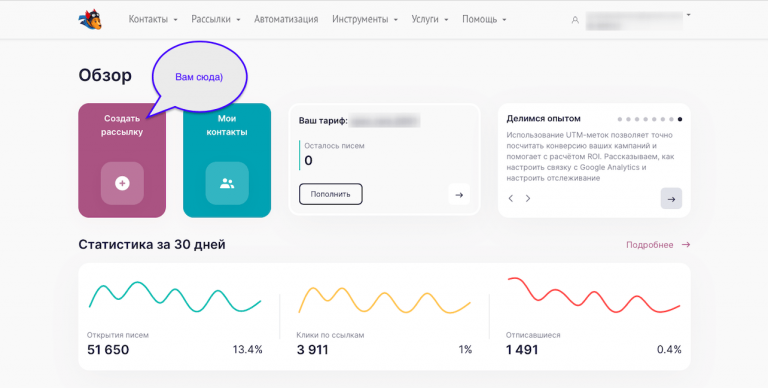768x388 pixels.
Task: Click the dog mascot logo
Action: (x=90, y=20)
